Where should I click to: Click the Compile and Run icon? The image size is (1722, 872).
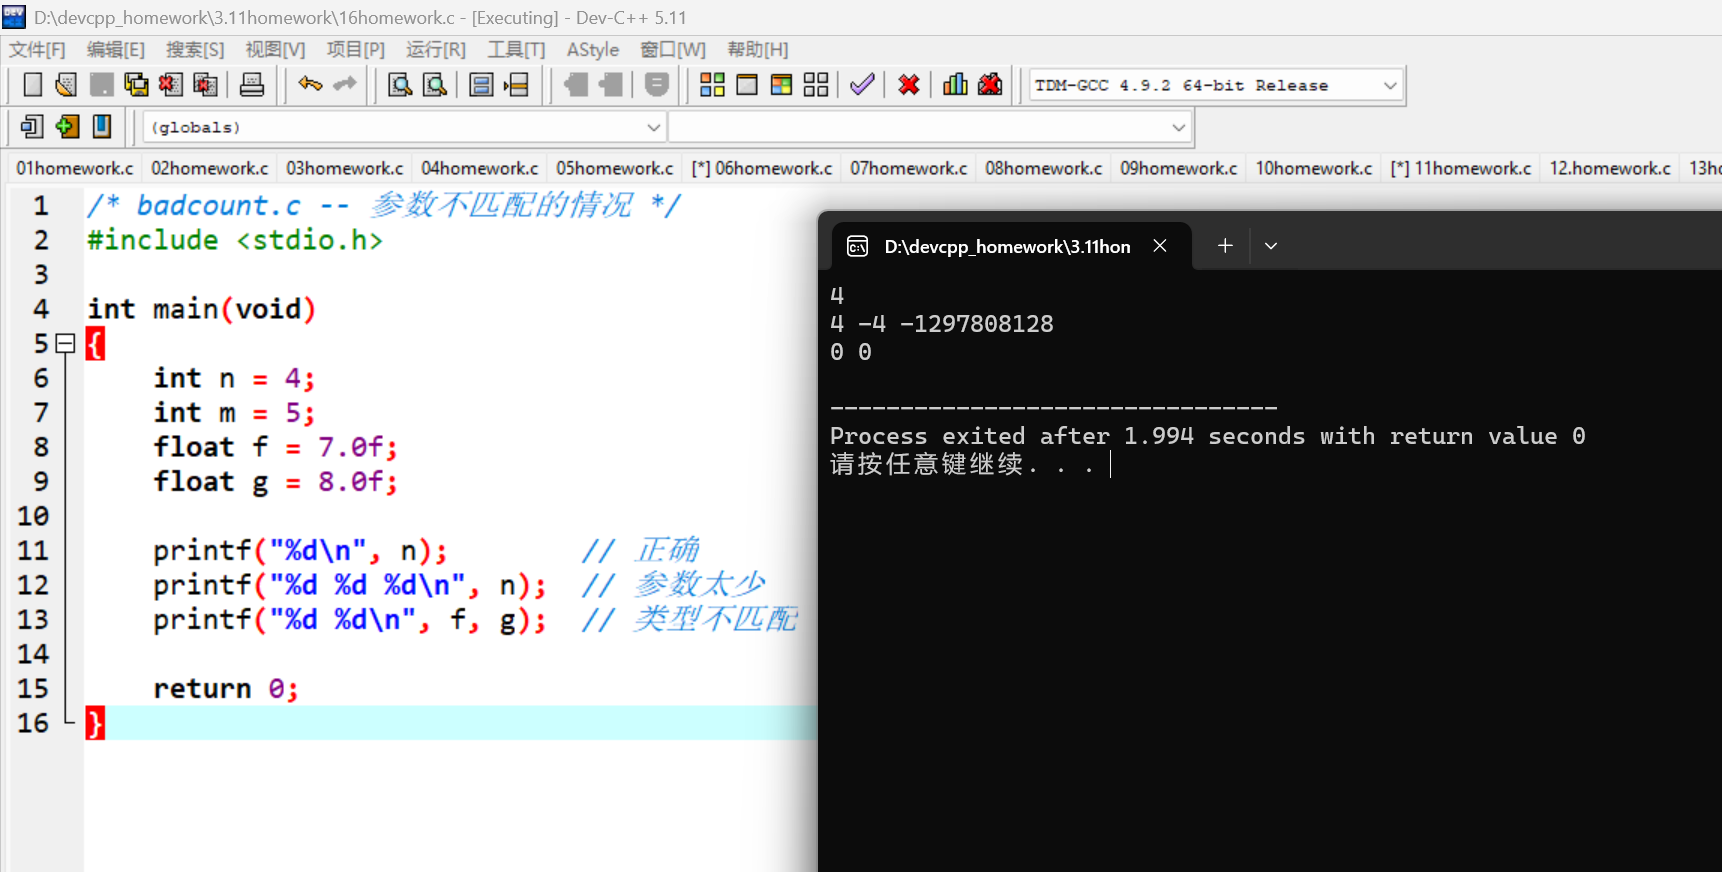[781, 85]
